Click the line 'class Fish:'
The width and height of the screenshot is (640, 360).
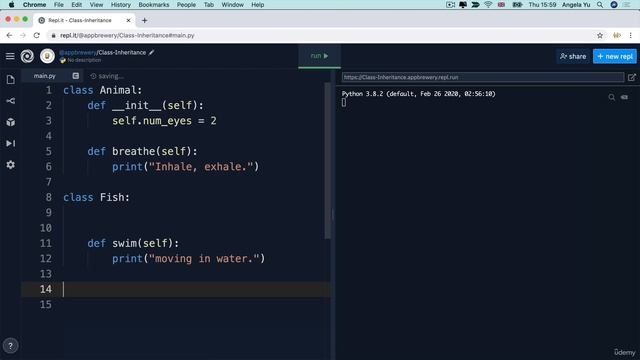tap(96, 198)
